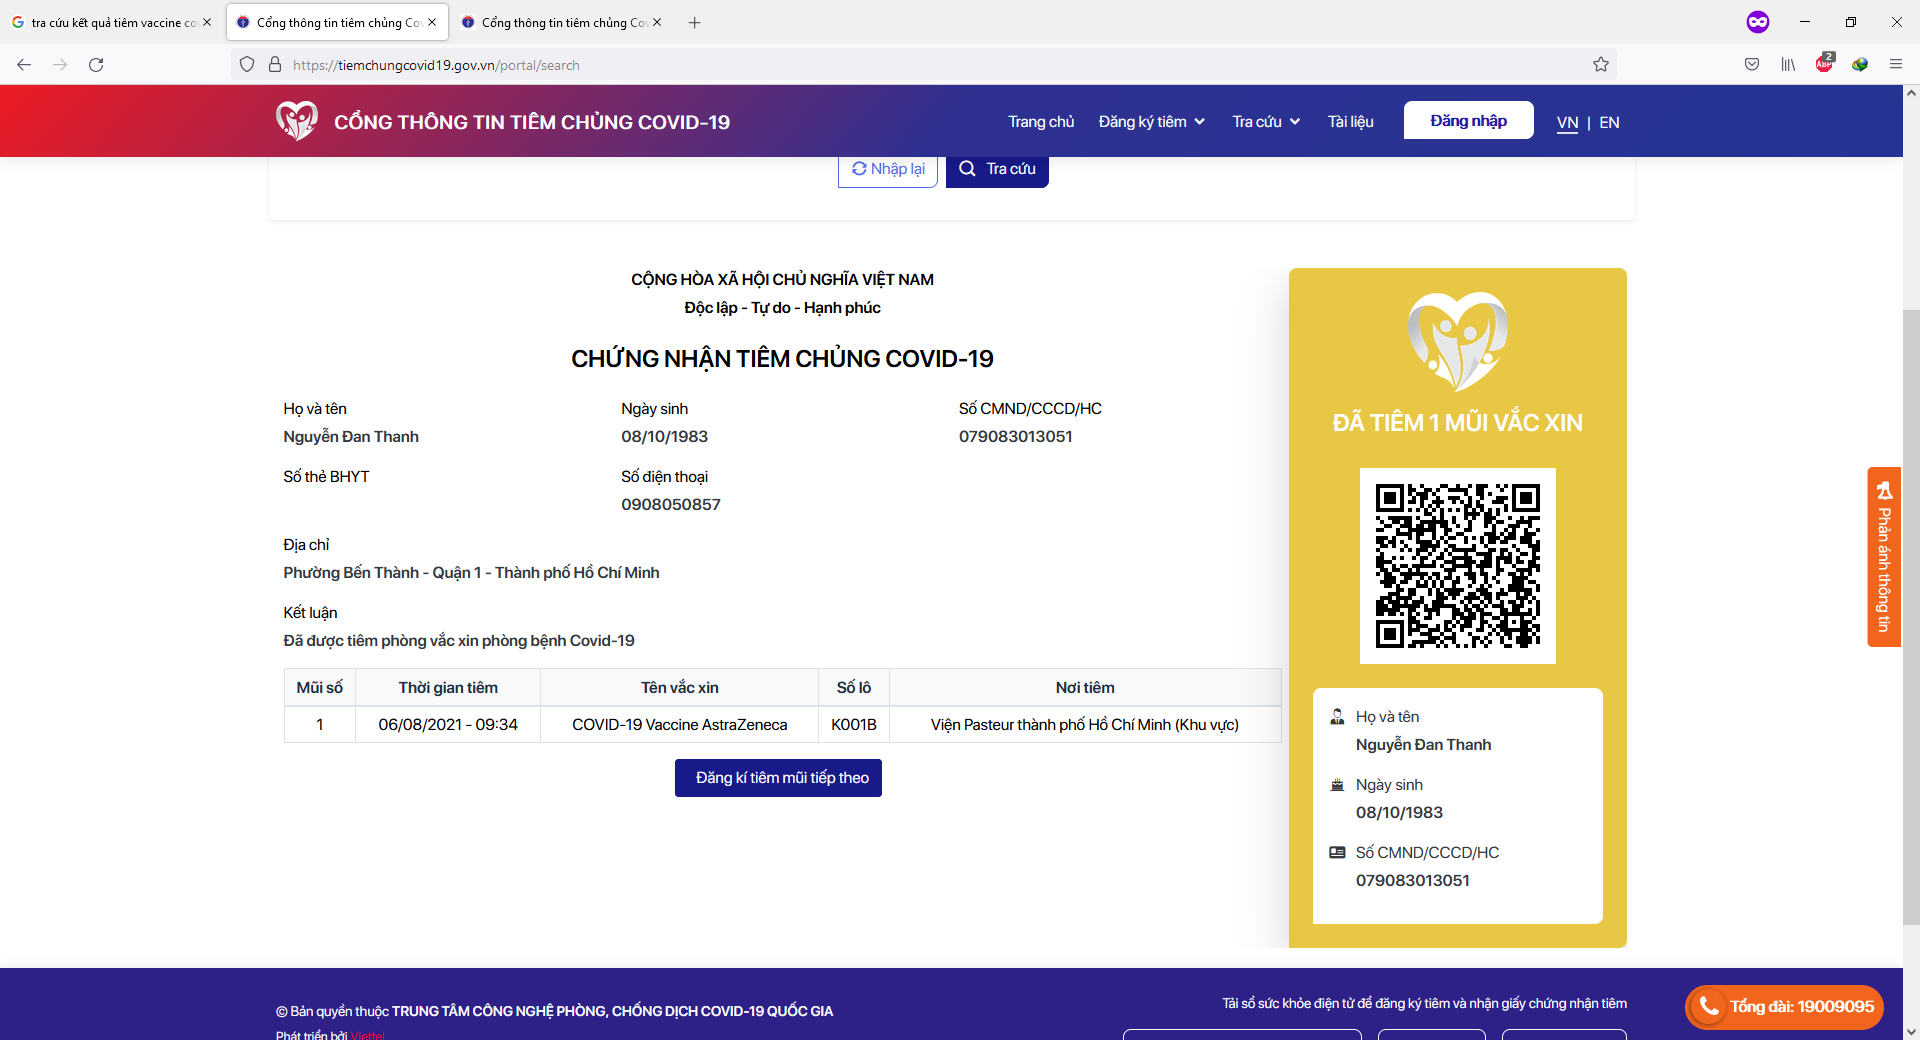Open the Tài liệu menu item
Image resolution: width=1920 pixels, height=1040 pixels.
pos(1350,122)
